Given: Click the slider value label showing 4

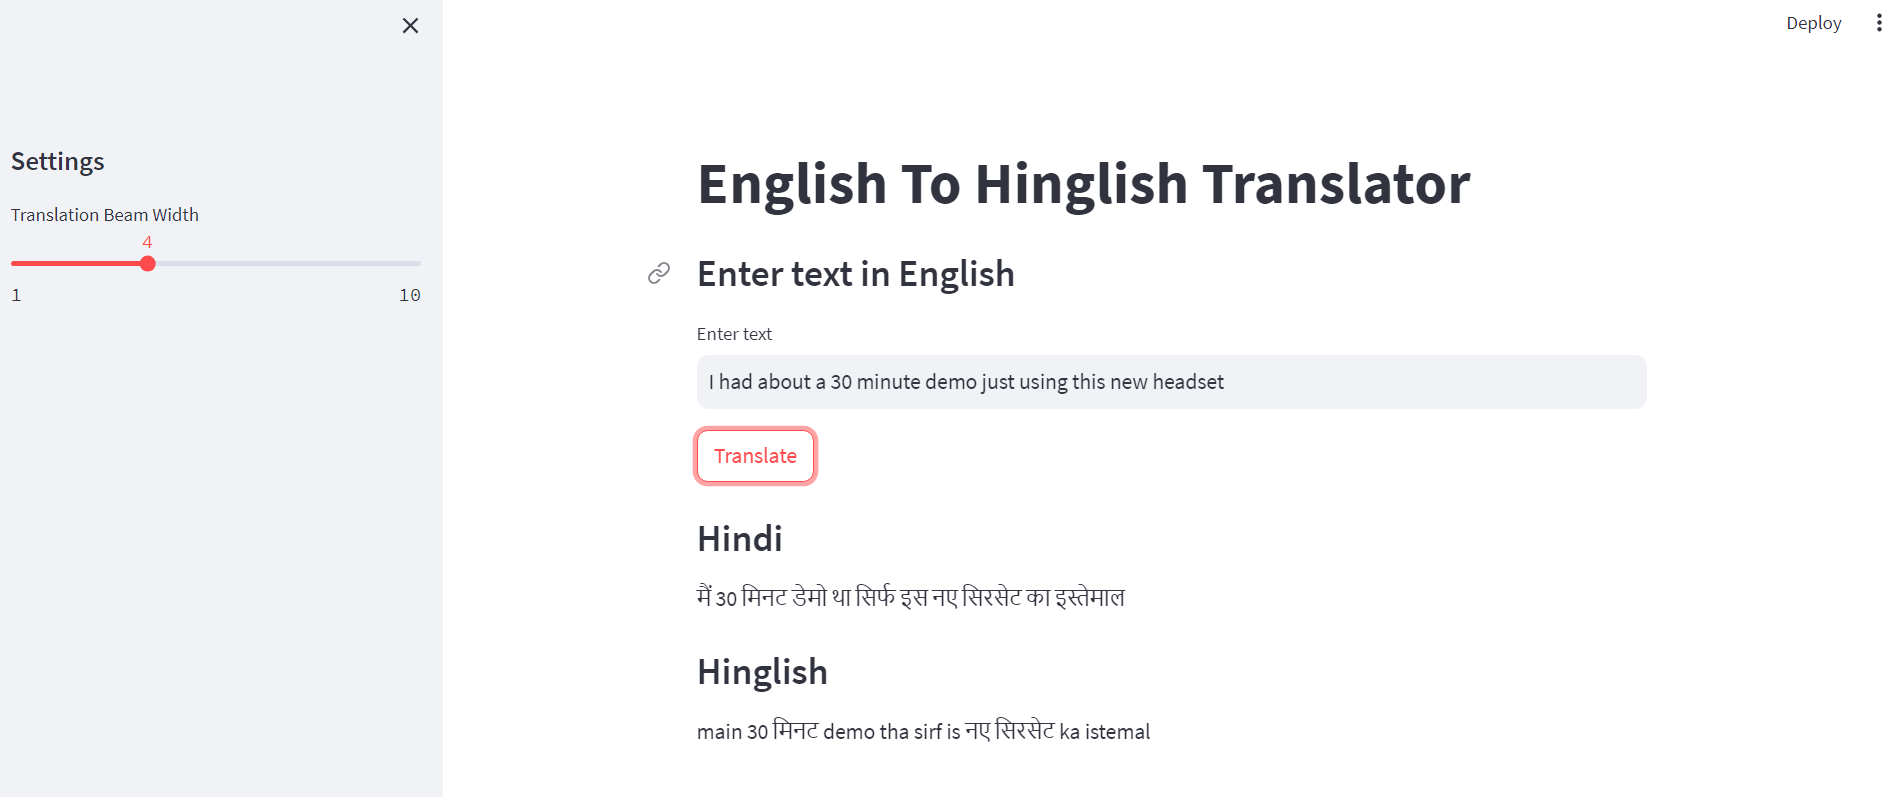Looking at the screenshot, I should 147,242.
